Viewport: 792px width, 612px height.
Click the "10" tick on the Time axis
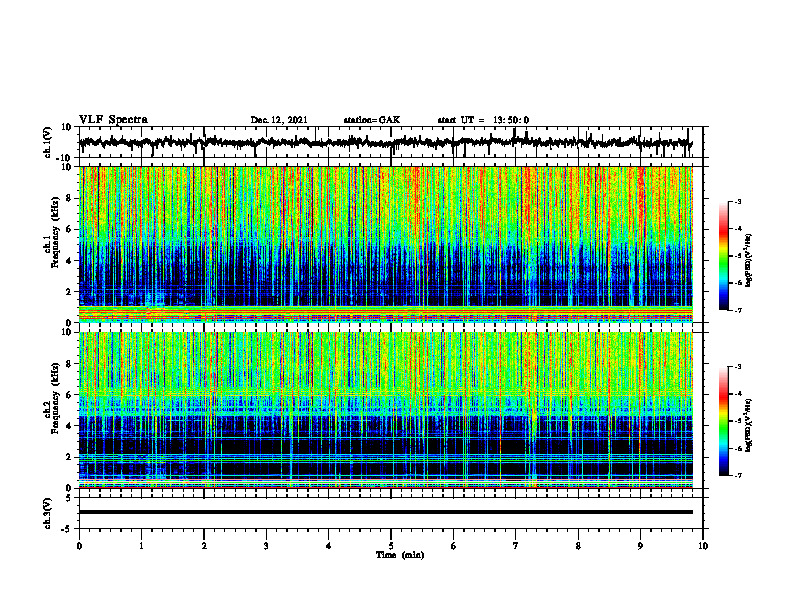703,546
